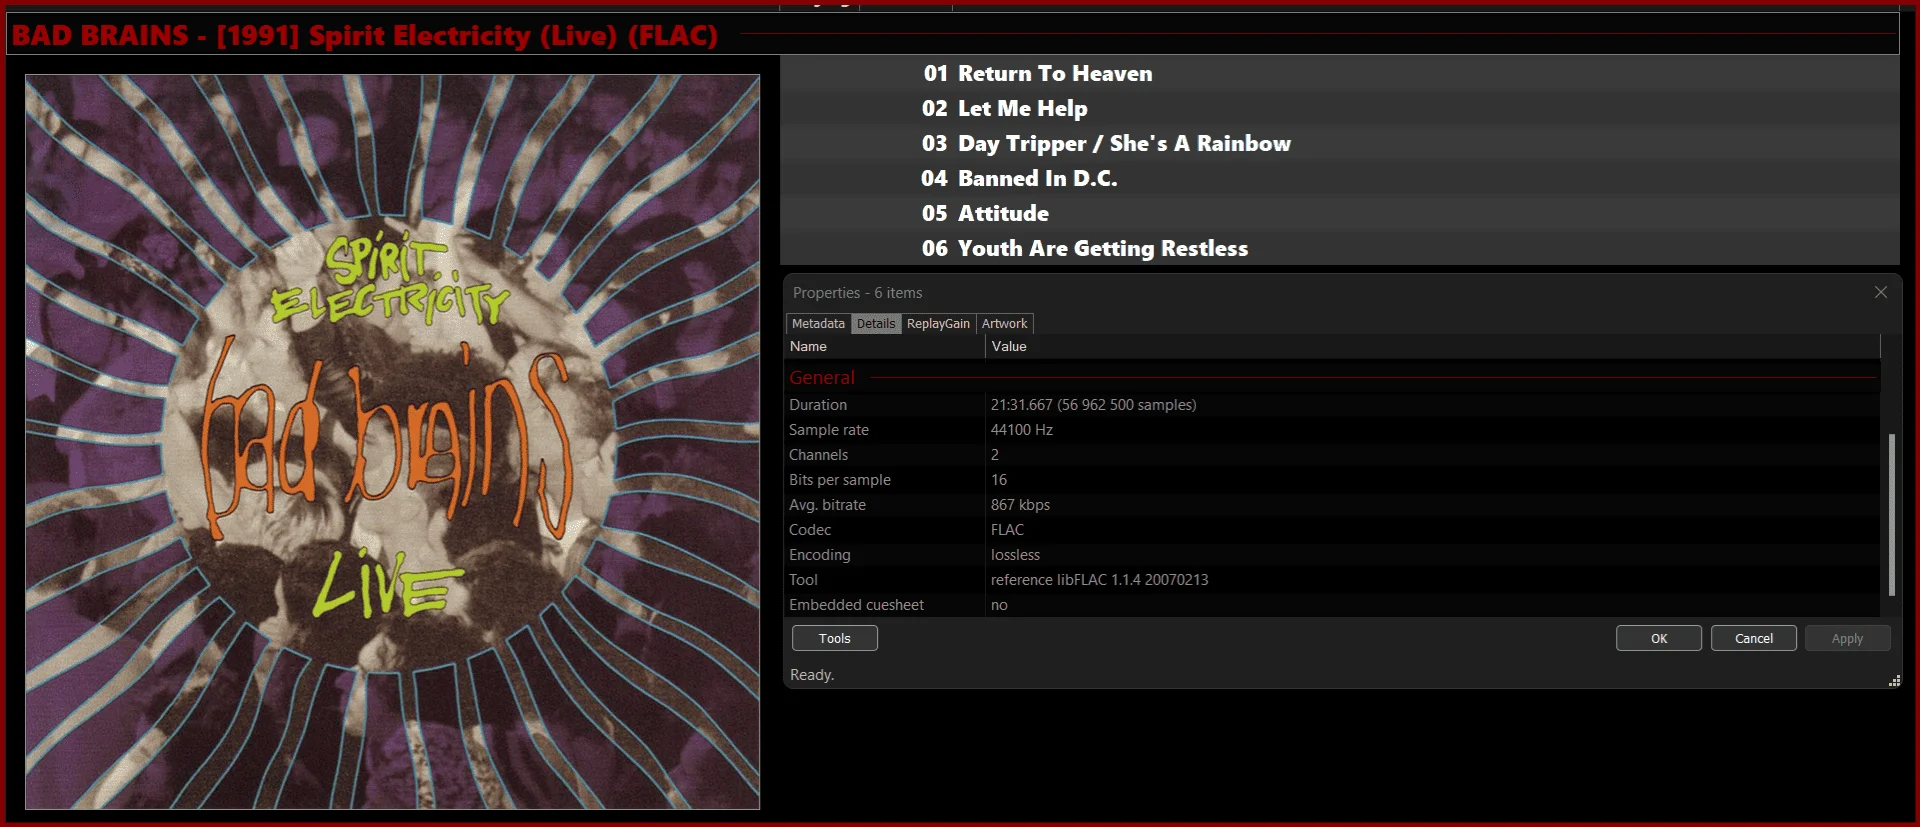1920x827 pixels.
Task: Select track 06 Youth Are Getting Restless
Action: click(x=1339, y=248)
